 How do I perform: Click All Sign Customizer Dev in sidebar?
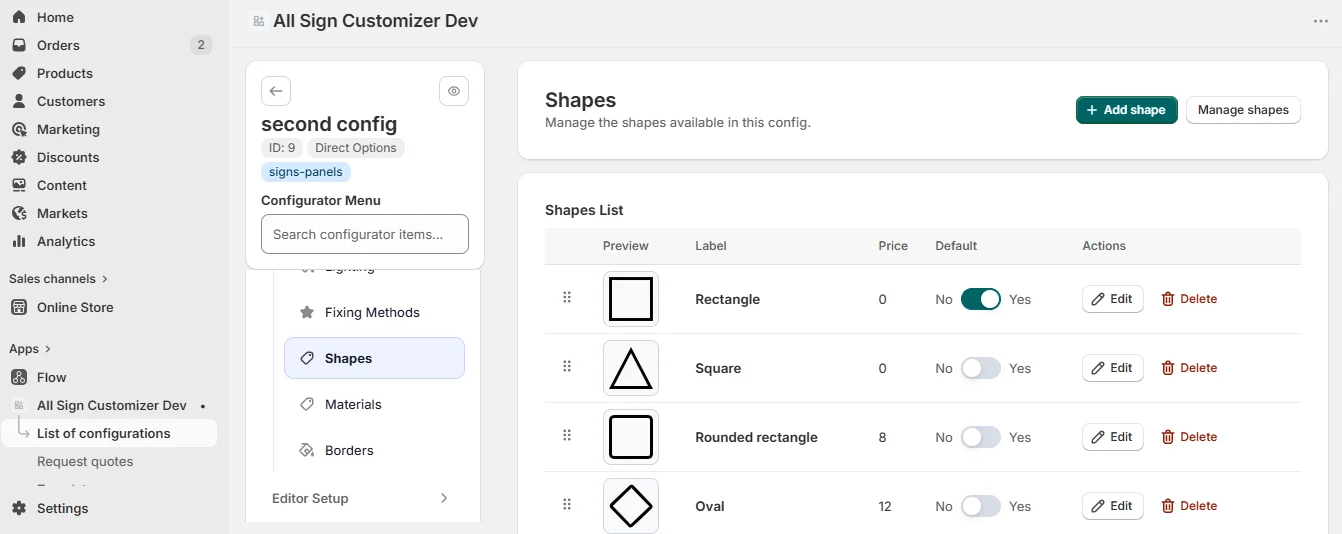pos(112,405)
